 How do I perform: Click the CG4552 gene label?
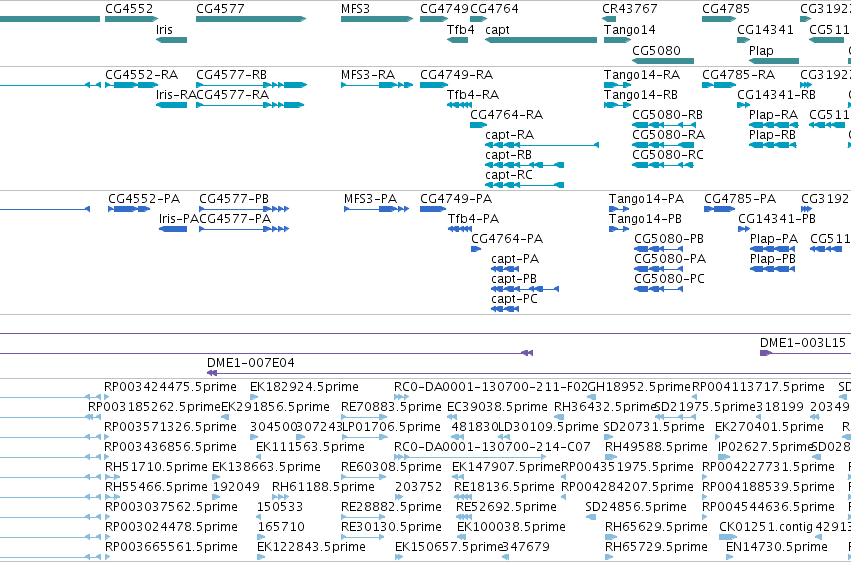[129, 9]
